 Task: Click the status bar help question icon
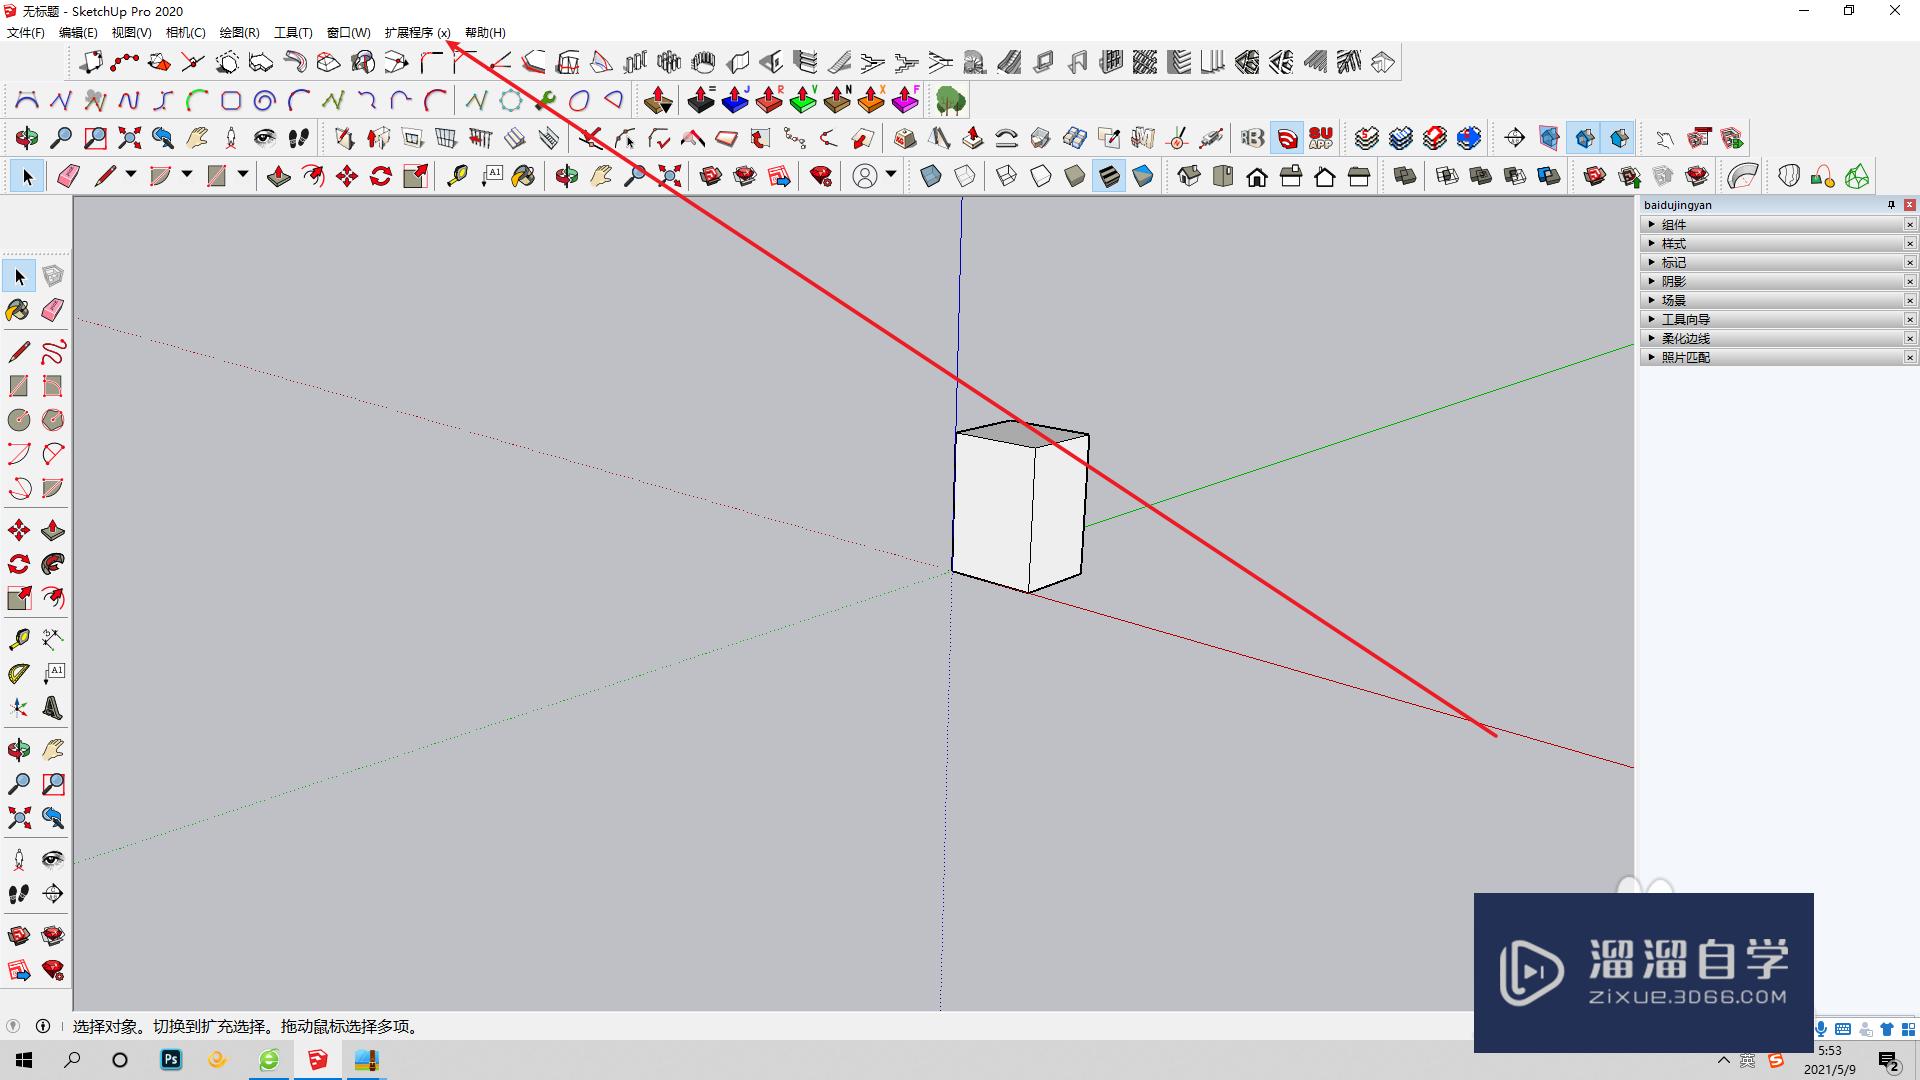13,1026
